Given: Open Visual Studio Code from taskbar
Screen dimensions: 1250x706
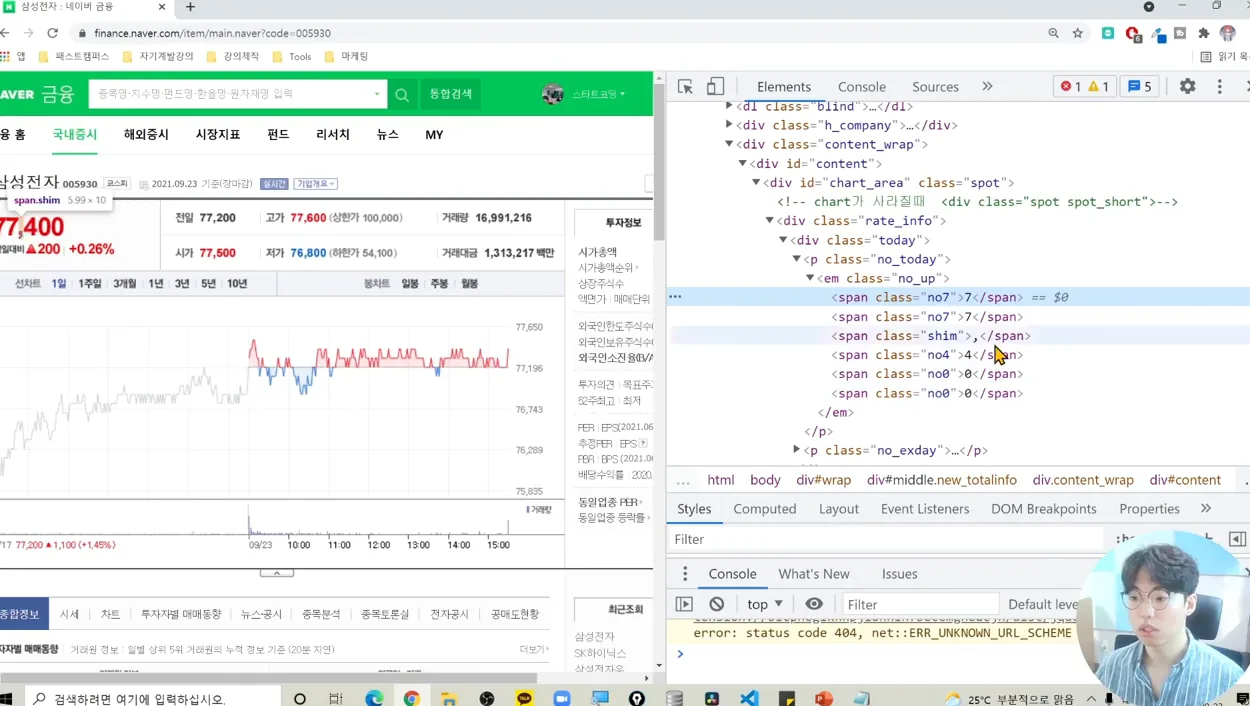Looking at the screenshot, I should click(749, 698).
